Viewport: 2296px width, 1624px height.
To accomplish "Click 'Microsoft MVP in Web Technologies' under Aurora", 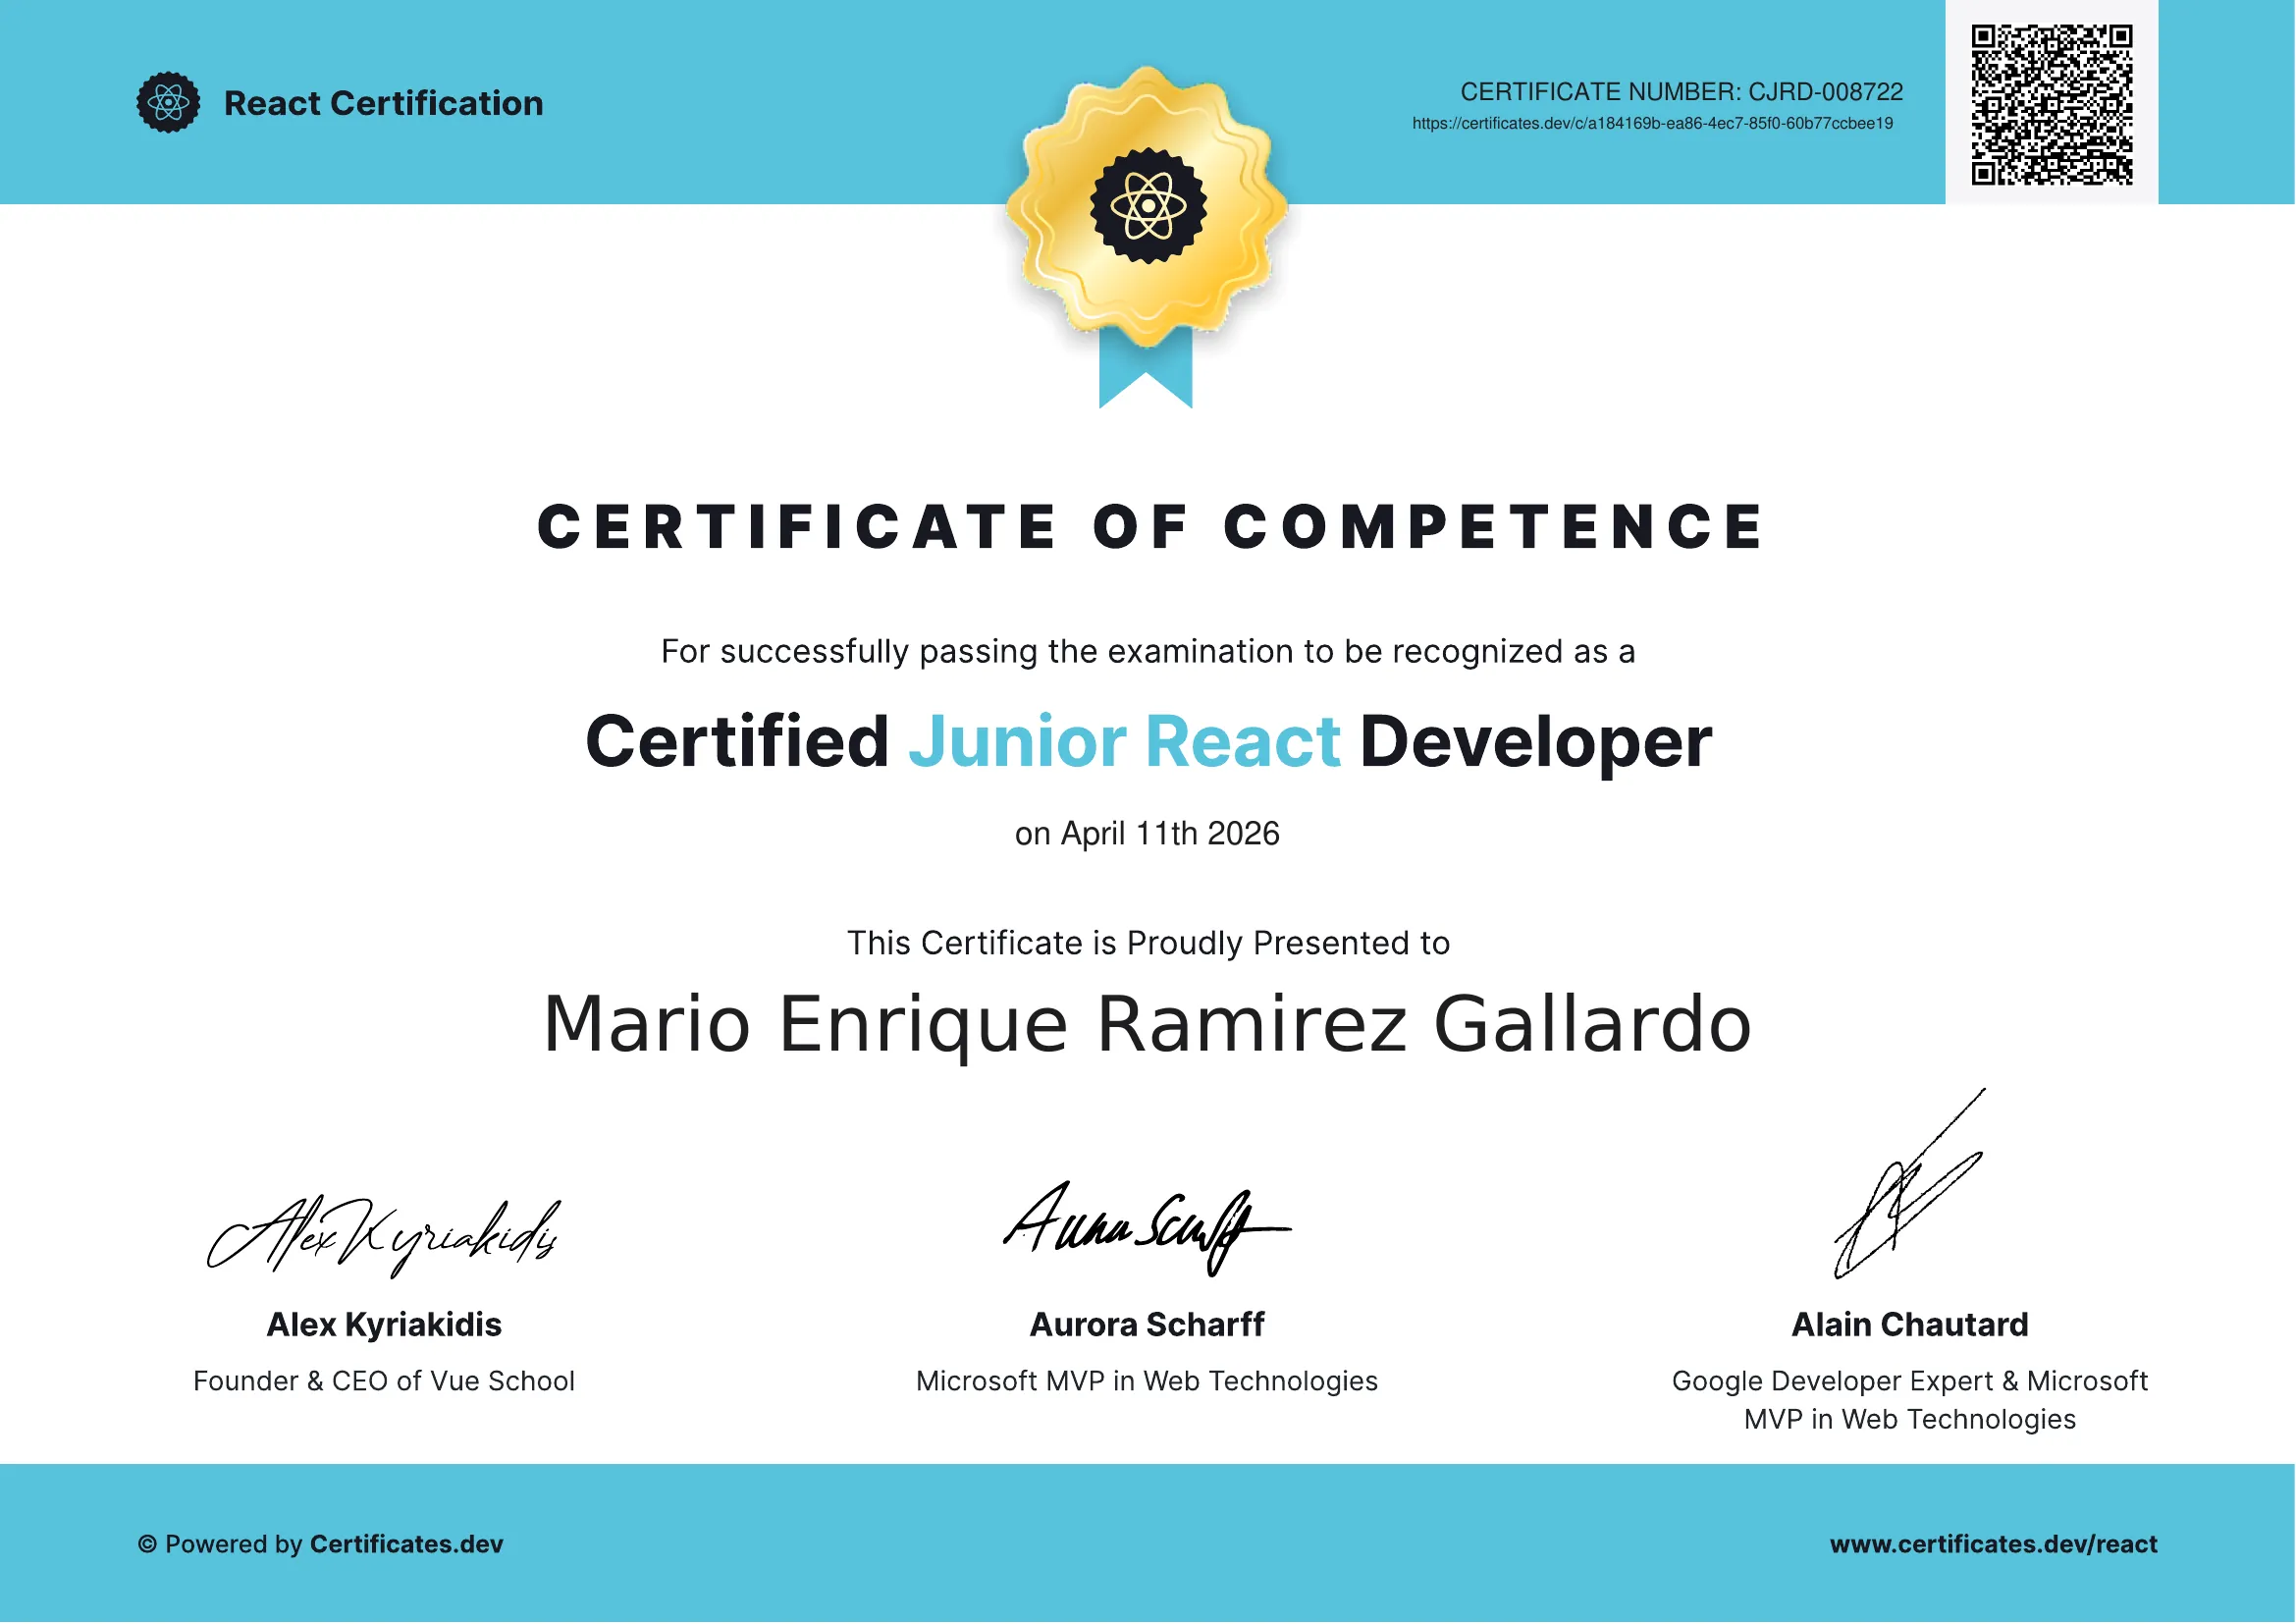I will point(1147,1382).
